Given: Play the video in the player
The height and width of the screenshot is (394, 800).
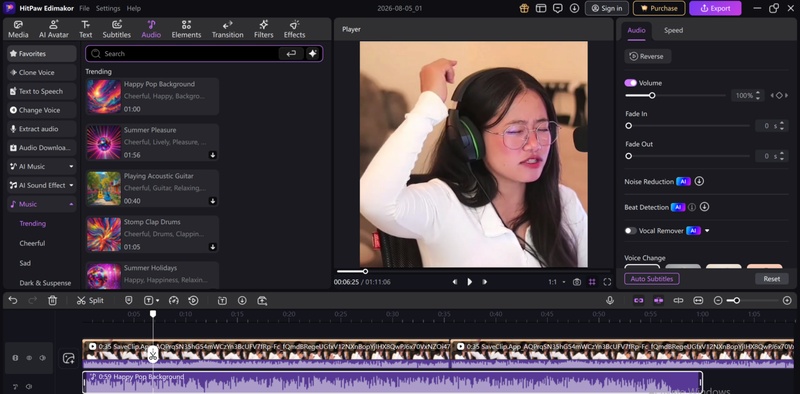Looking at the screenshot, I should [x=469, y=282].
